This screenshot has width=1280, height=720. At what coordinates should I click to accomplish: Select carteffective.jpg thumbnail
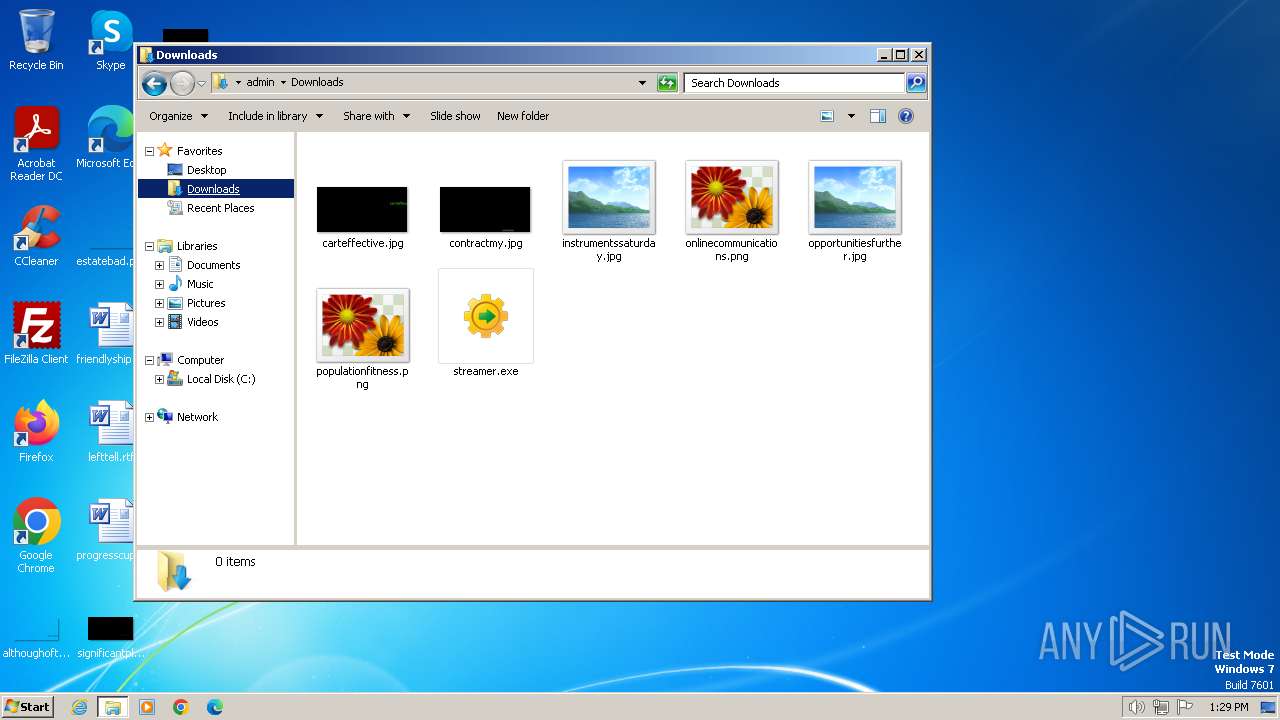[x=362, y=209]
